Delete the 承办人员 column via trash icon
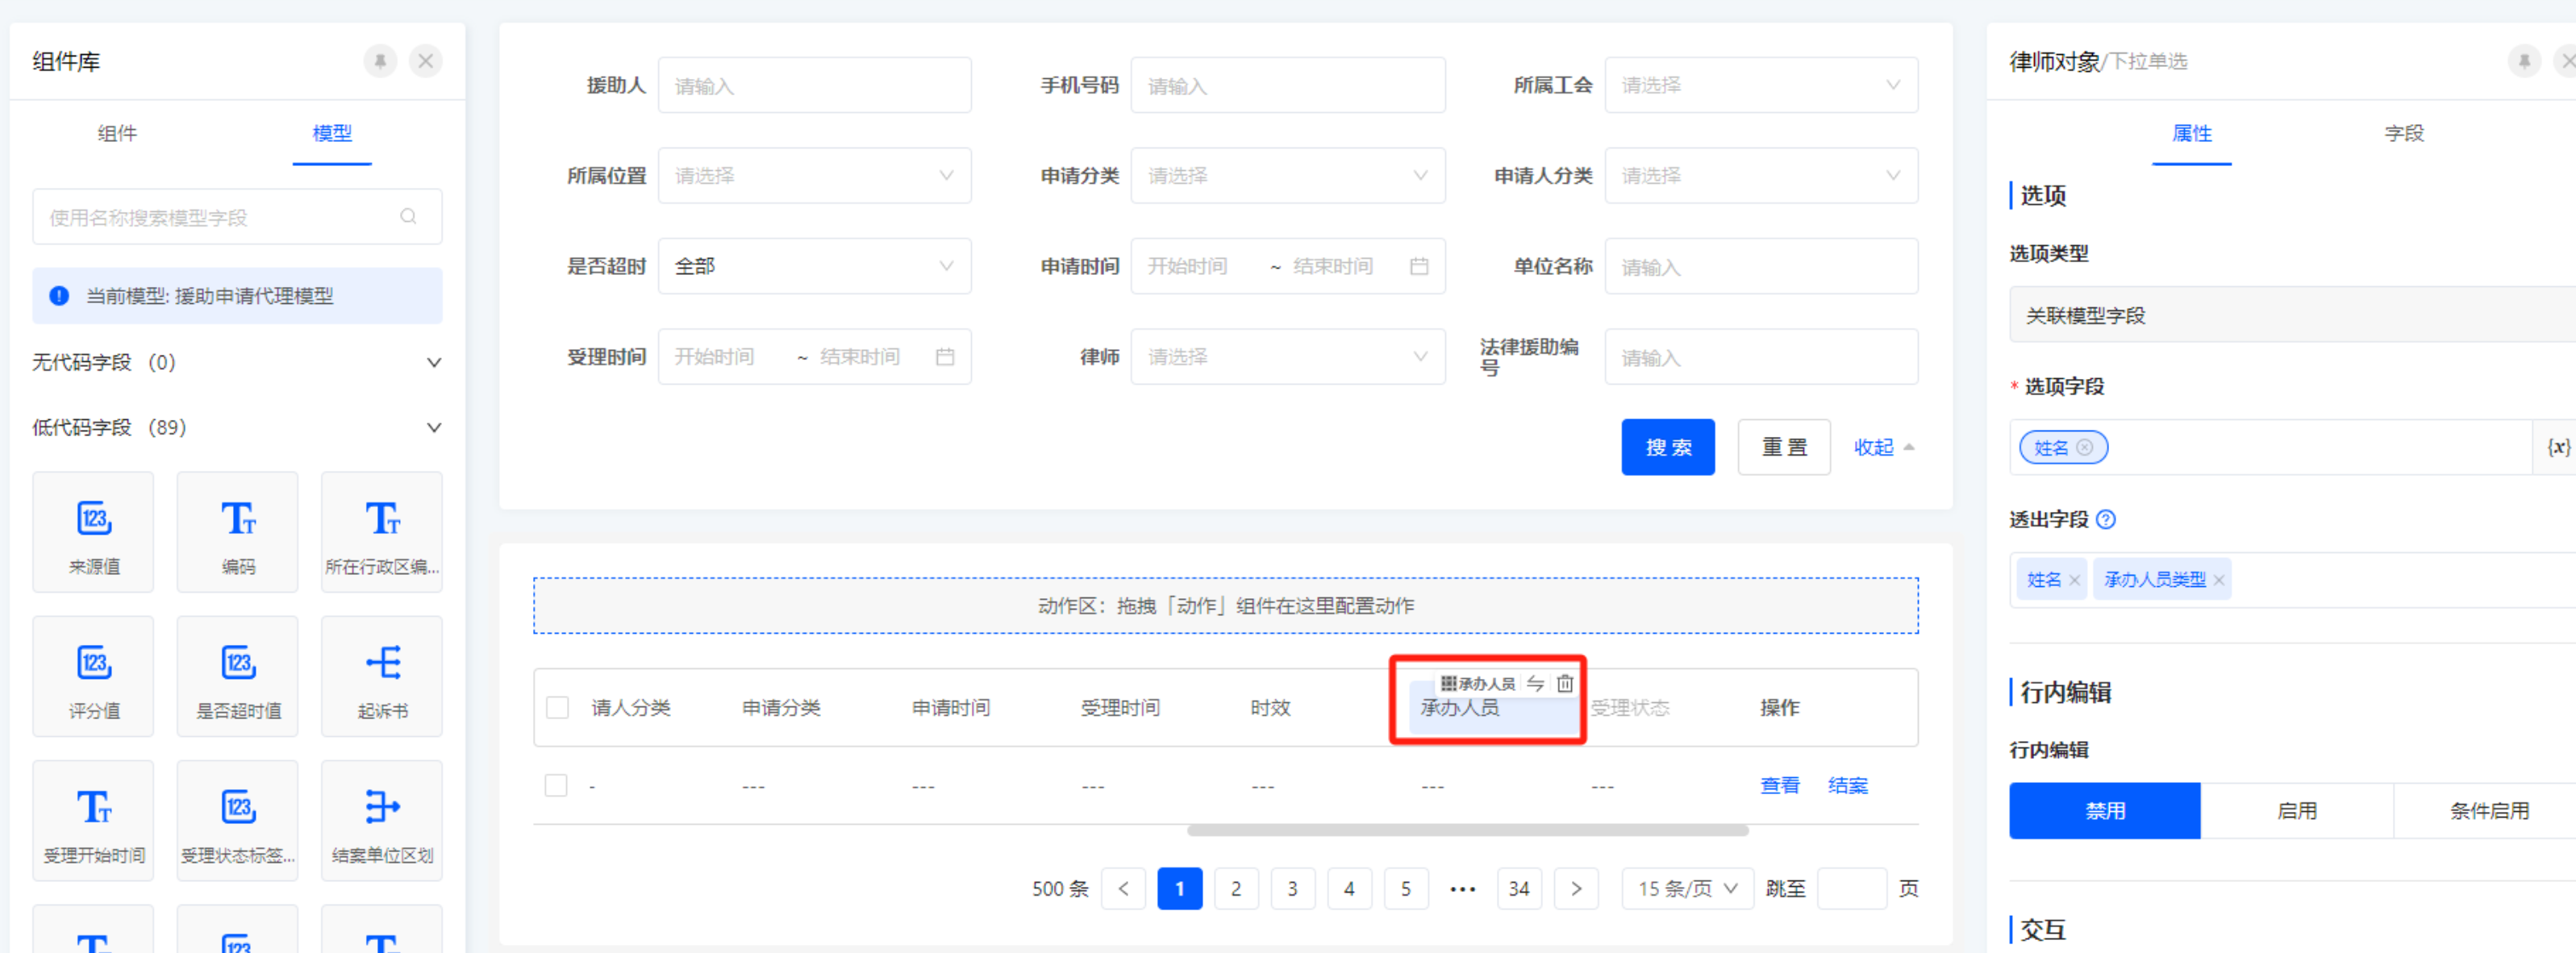This screenshot has width=2576, height=953. [x=1565, y=684]
